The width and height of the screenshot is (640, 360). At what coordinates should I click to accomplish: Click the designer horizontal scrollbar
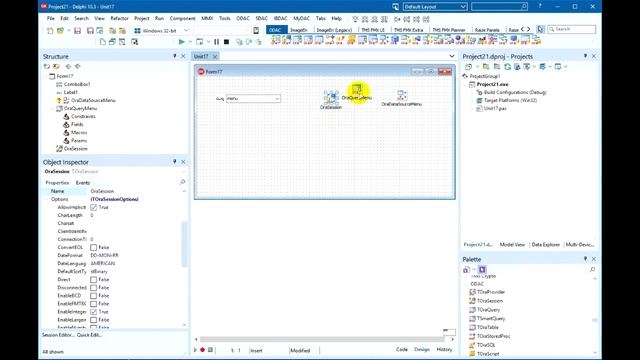[322, 339]
